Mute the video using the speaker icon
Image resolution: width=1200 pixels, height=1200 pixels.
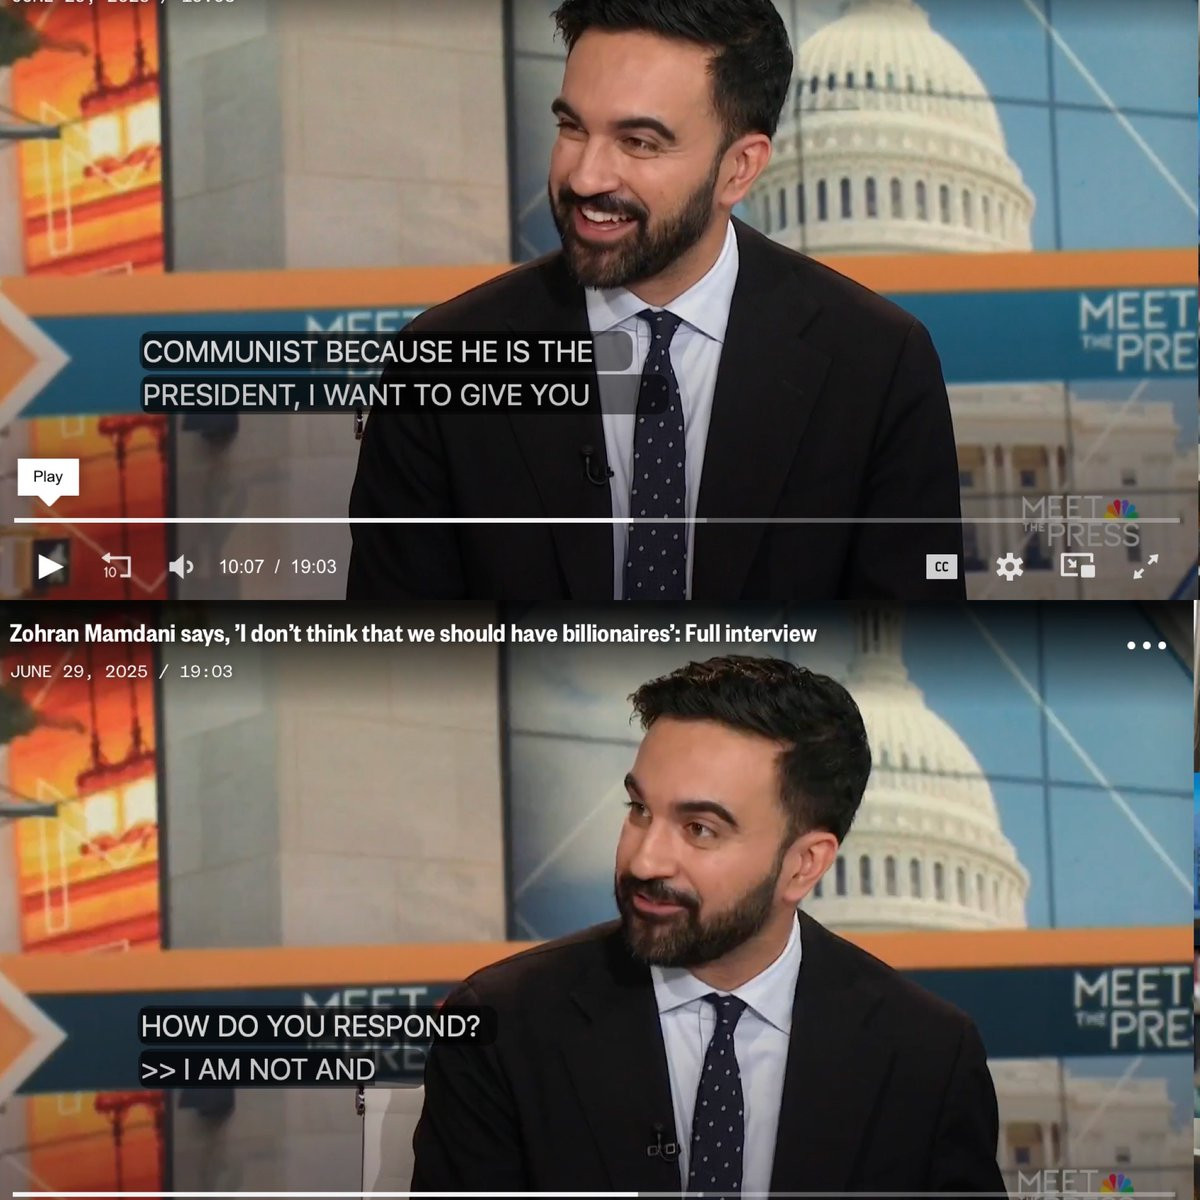181,567
